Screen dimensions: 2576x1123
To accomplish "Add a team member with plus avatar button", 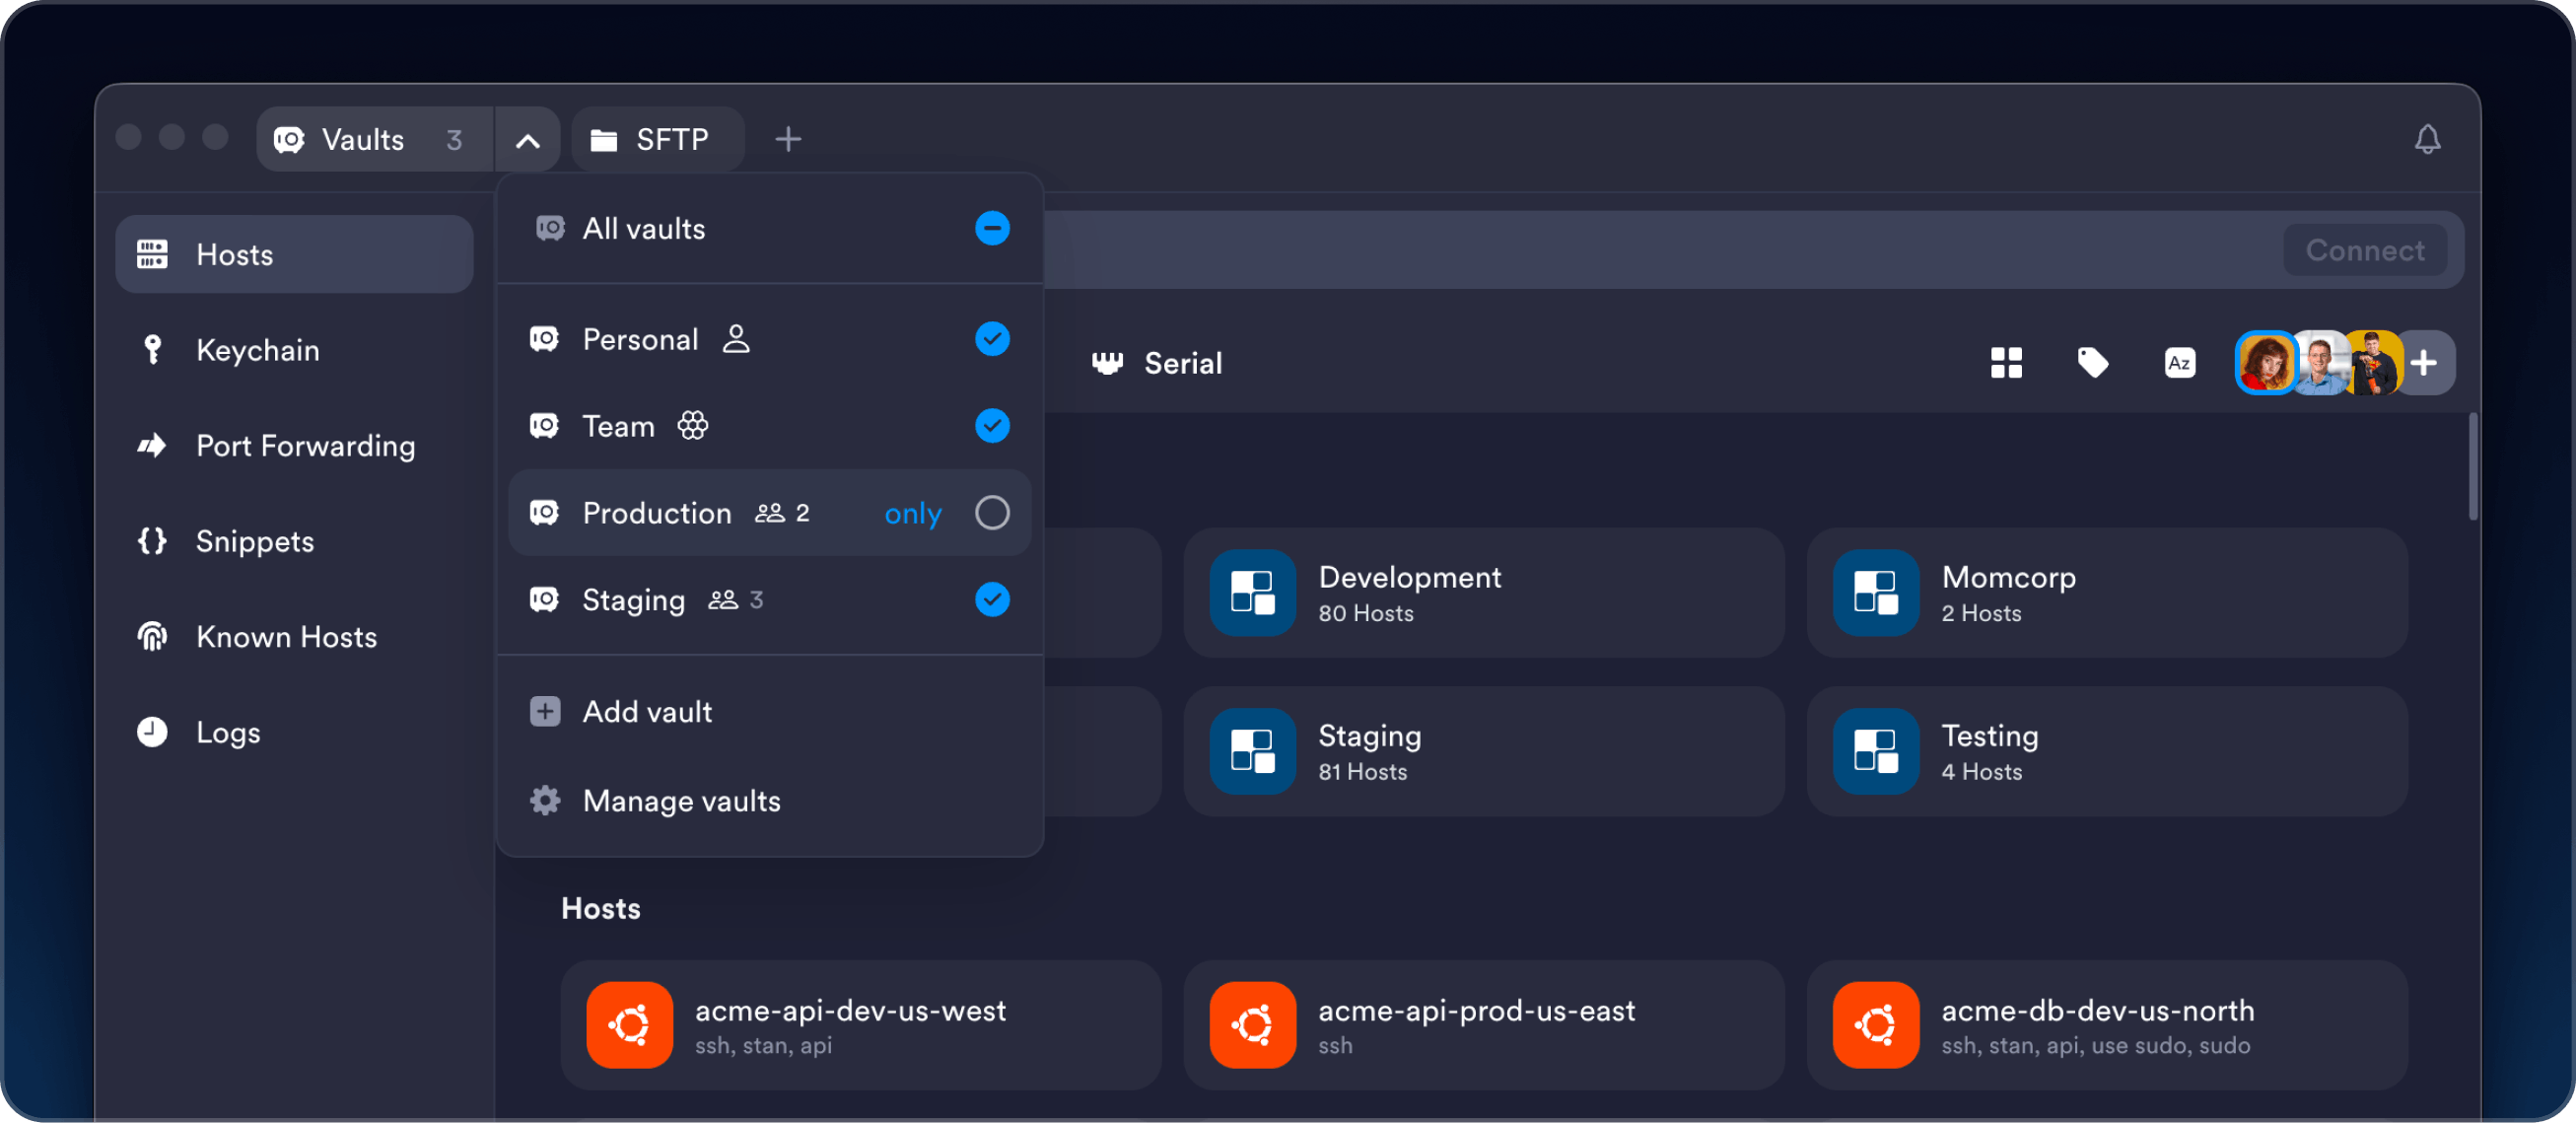I will pos(2425,362).
